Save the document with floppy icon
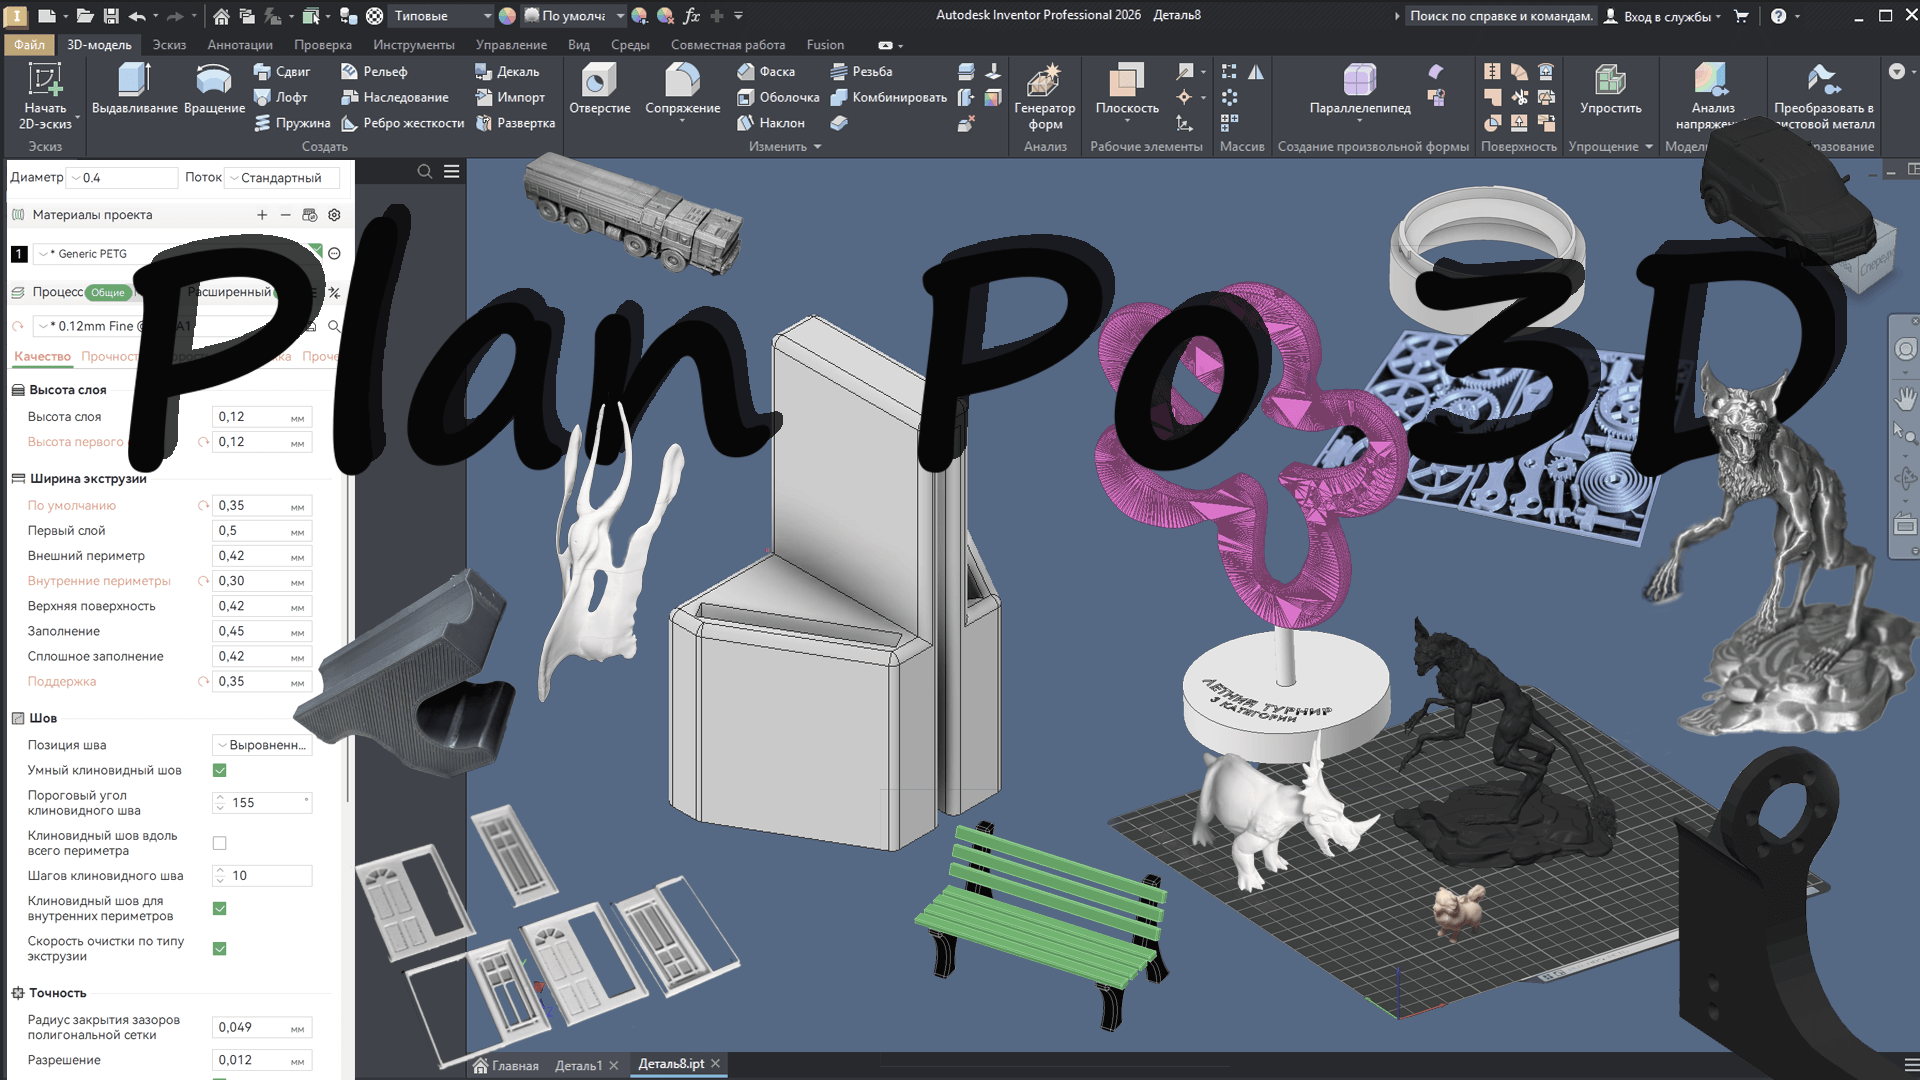The height and width of the screenshot is (1080, 1920). coord(111,16)
